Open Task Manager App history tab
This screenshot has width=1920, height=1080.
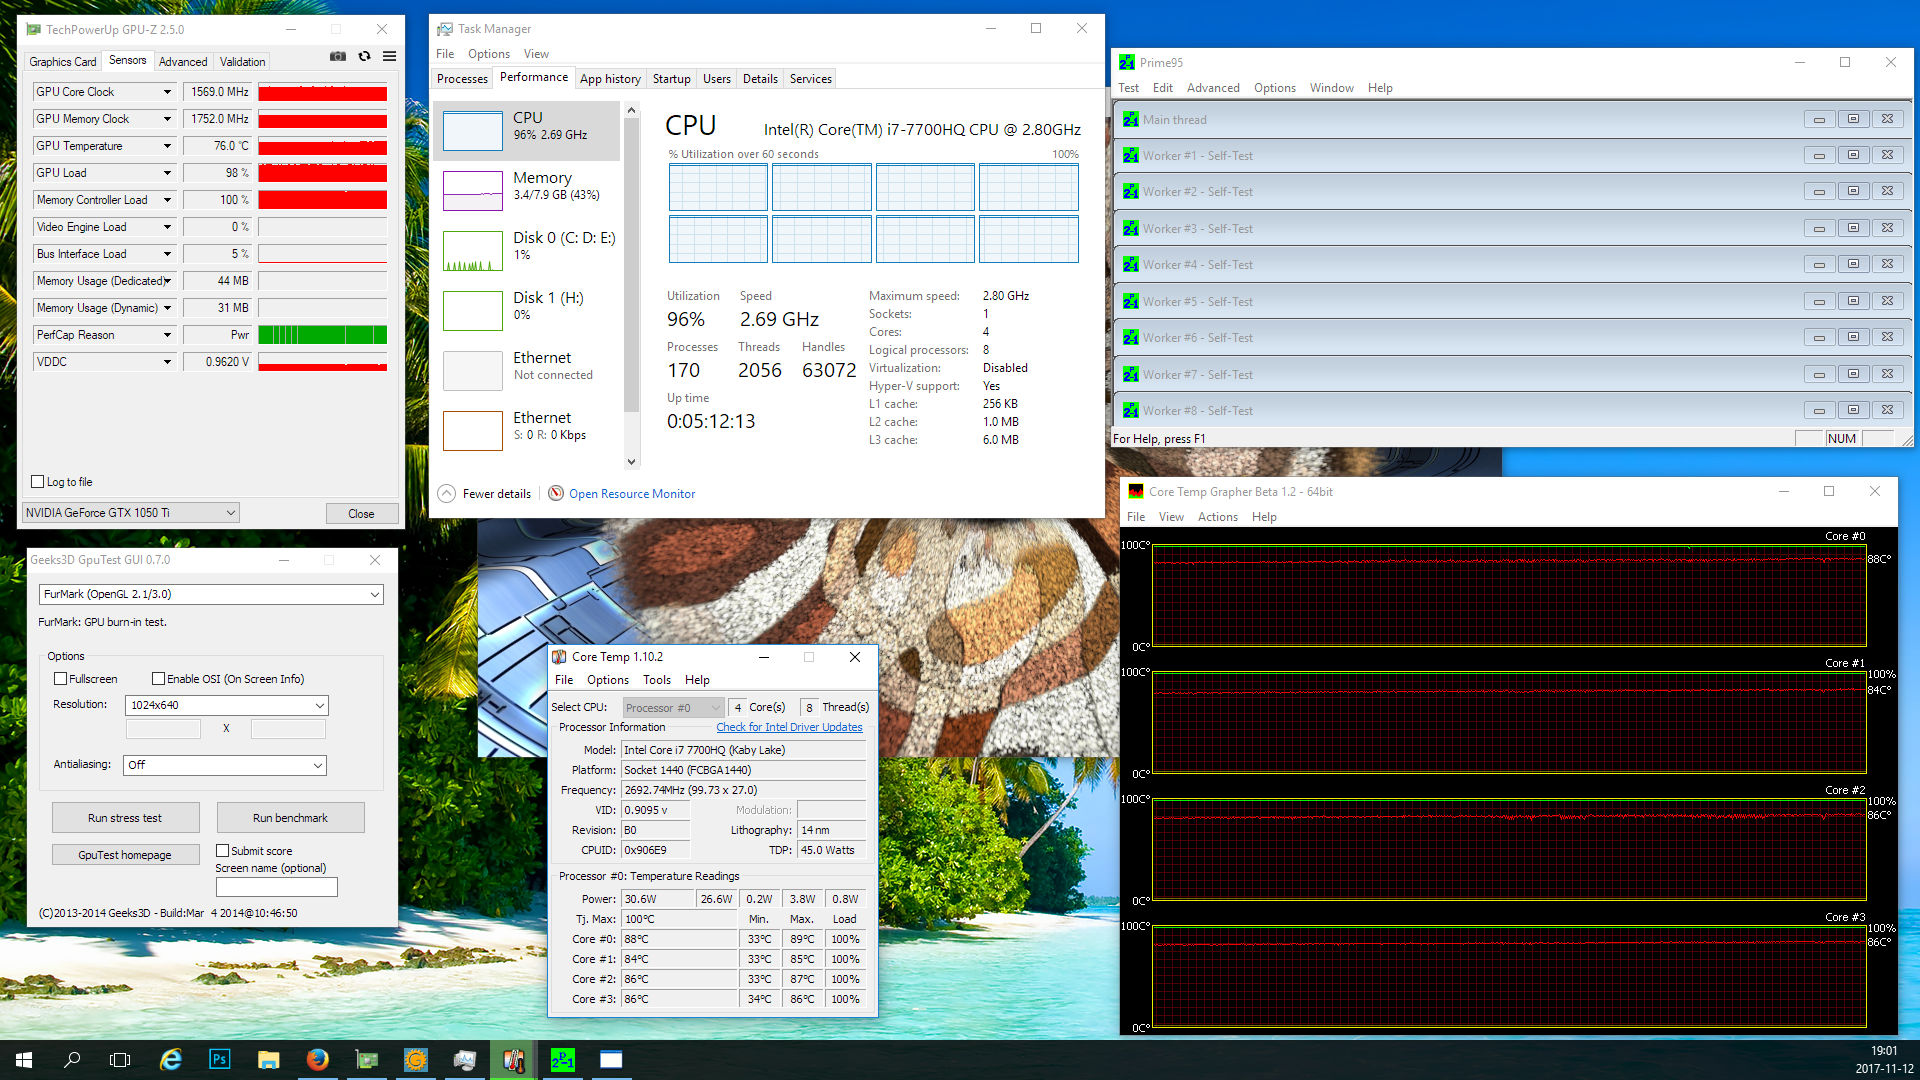pos(610,79)
